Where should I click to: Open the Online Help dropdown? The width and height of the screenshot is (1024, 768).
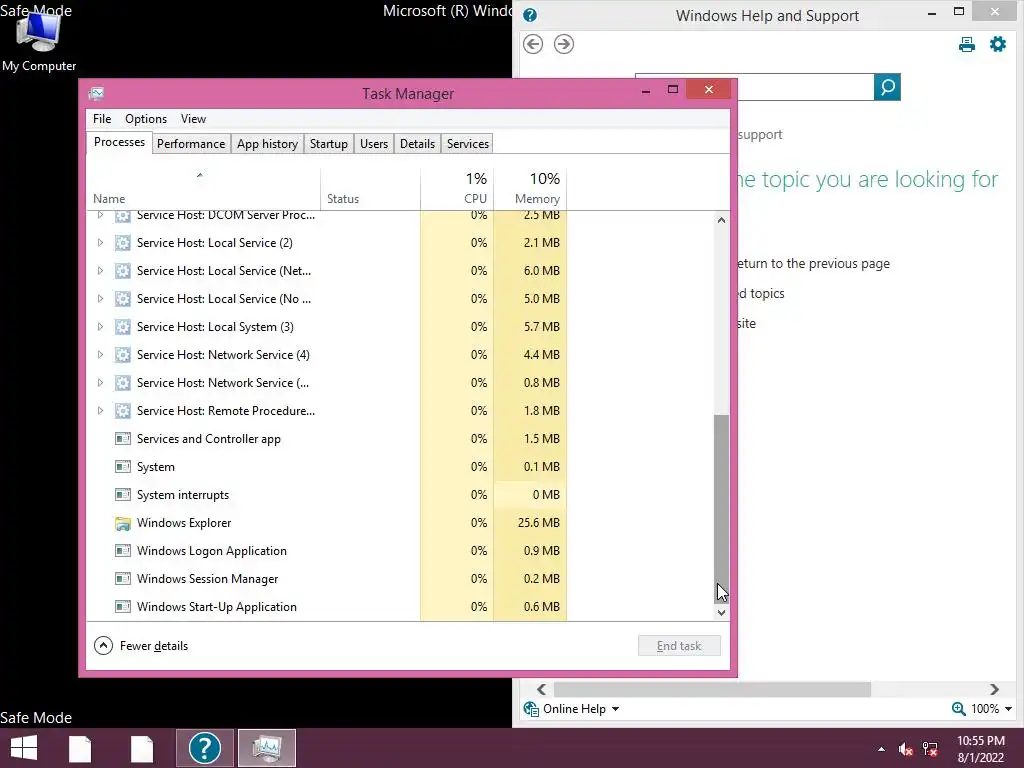point(615,709)
